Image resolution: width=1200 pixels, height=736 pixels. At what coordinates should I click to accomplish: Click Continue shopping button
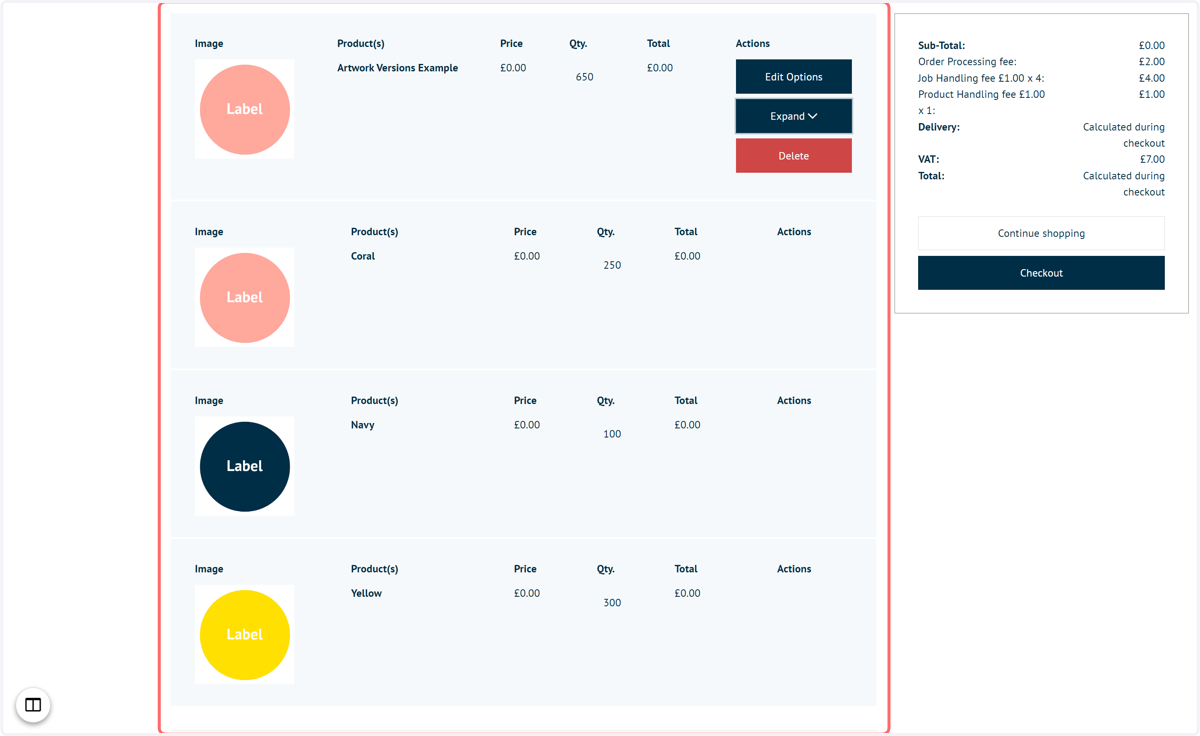1041,233
